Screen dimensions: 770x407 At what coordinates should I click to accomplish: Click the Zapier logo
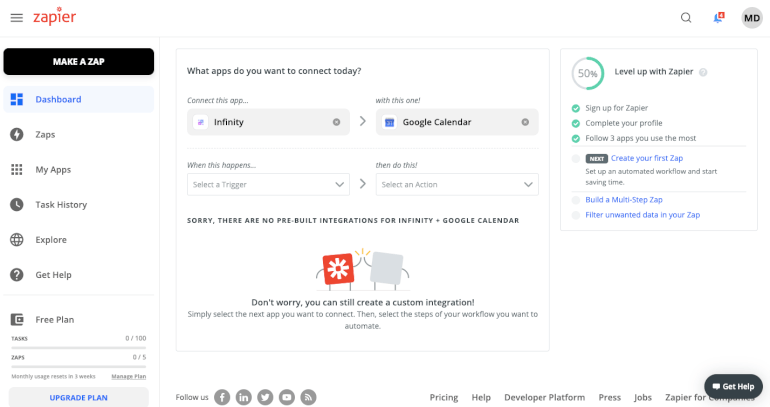point(55,16)
